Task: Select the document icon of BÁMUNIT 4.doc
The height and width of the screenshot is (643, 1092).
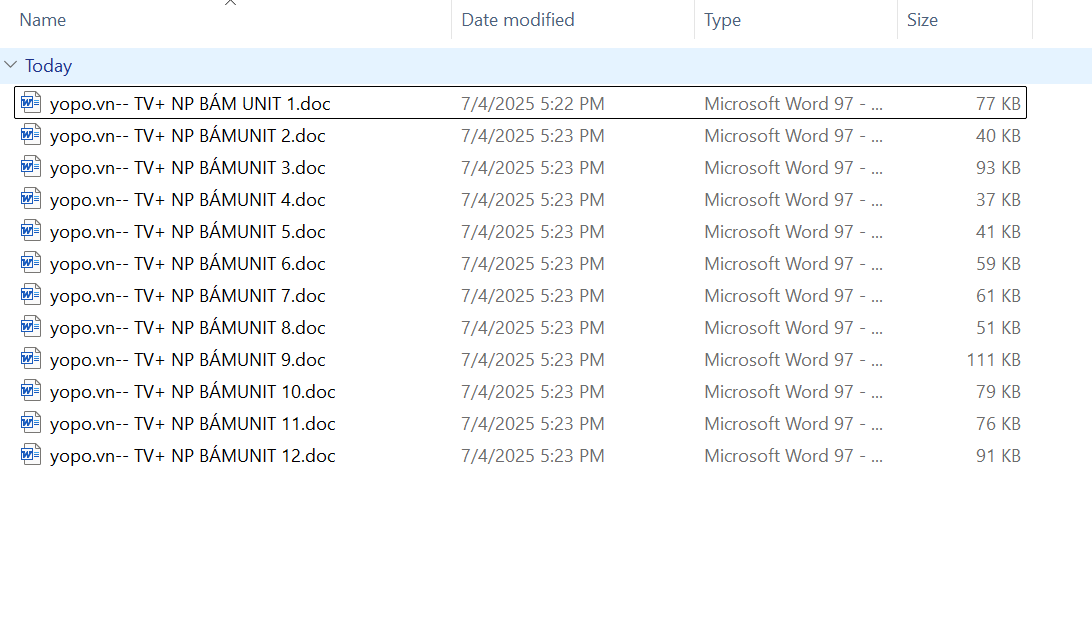Action: coord(31,199)
